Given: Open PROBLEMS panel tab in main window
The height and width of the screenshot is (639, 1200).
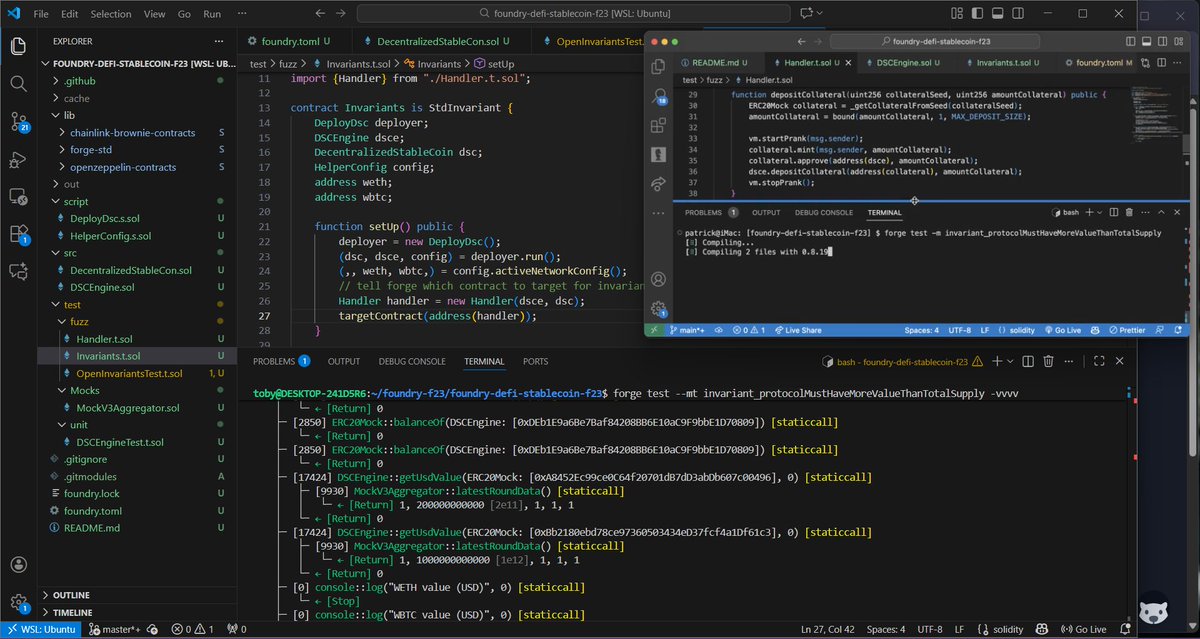Looking at the screenshot, I should [x=281, y=361].
